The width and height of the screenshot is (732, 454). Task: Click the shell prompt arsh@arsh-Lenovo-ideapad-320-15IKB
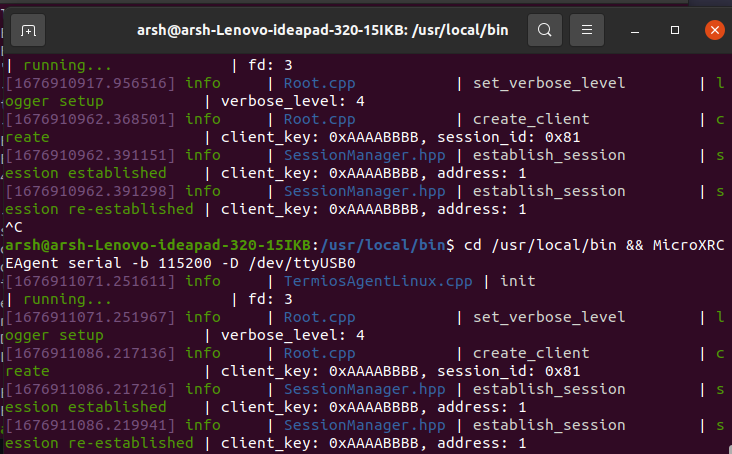158,245
